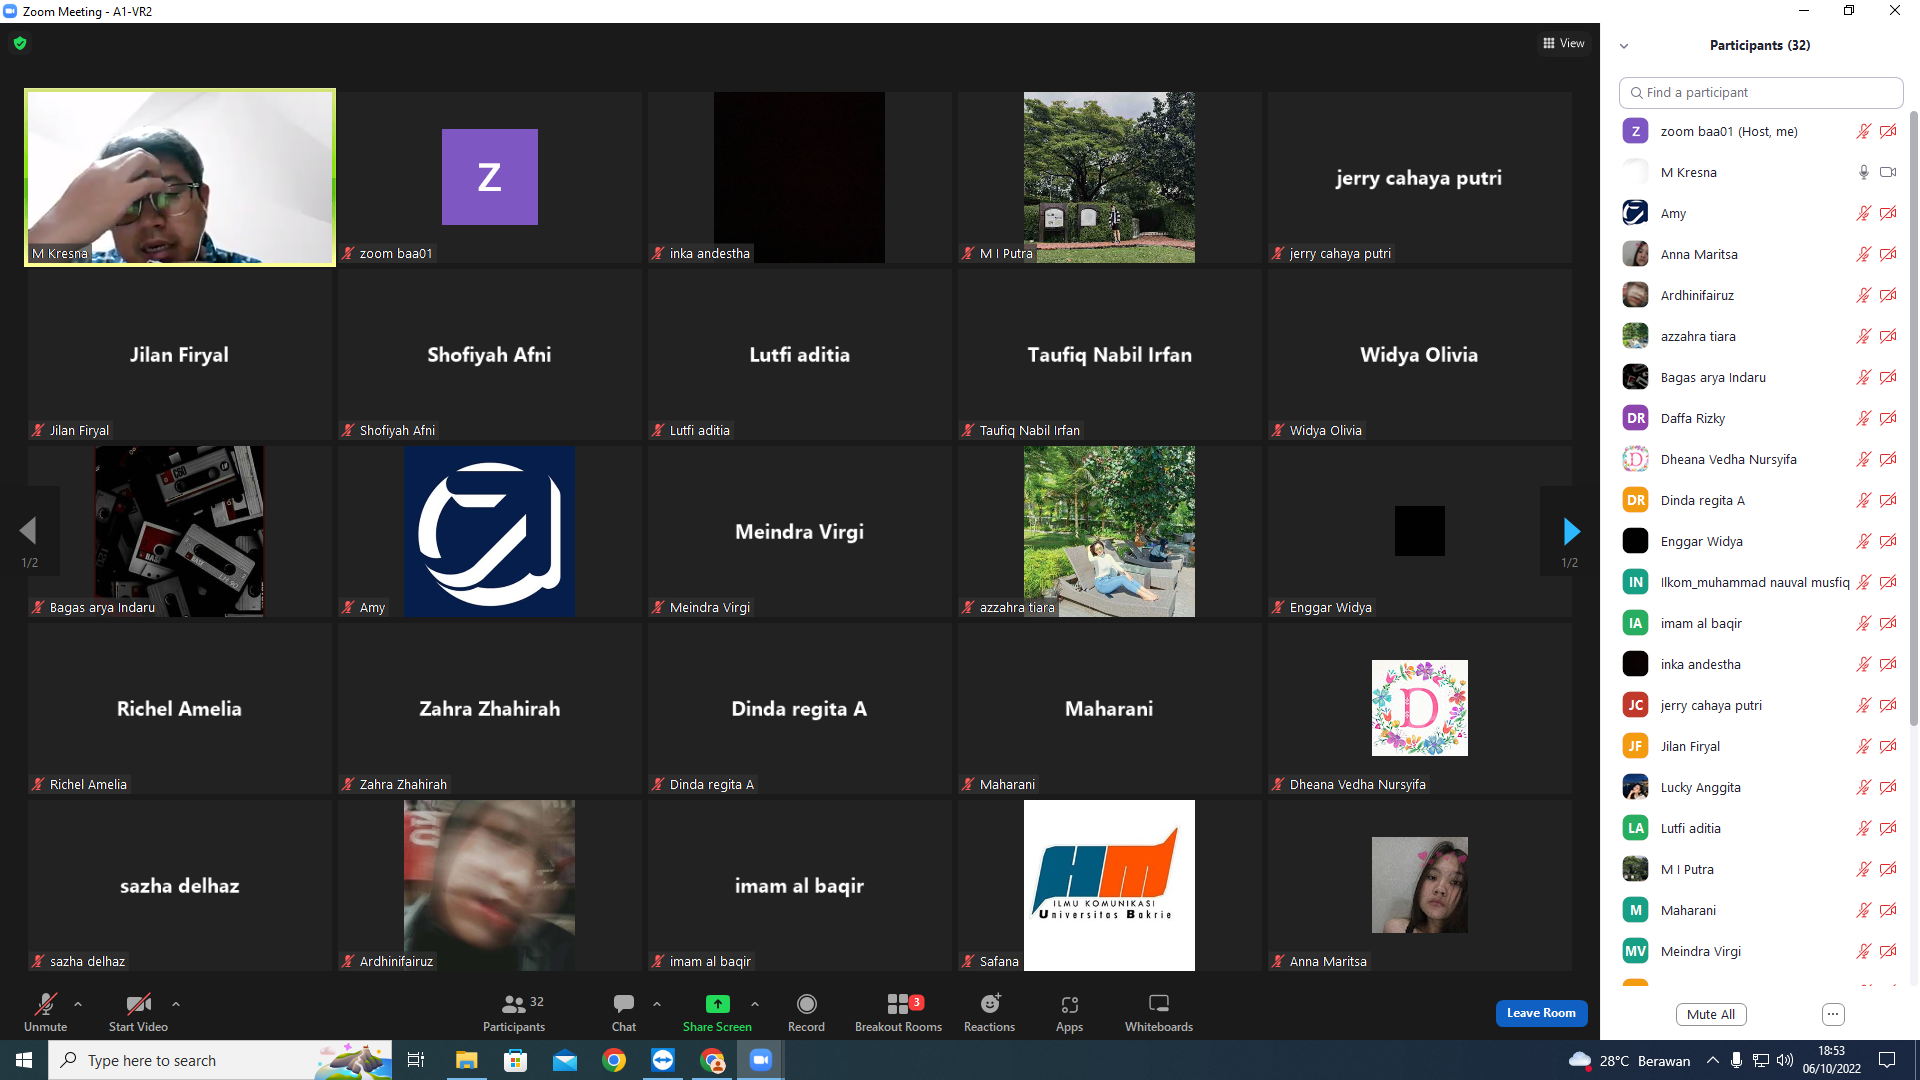Toggle Daffa Rizky's muted microphone icon

(x=1864, y=418)
